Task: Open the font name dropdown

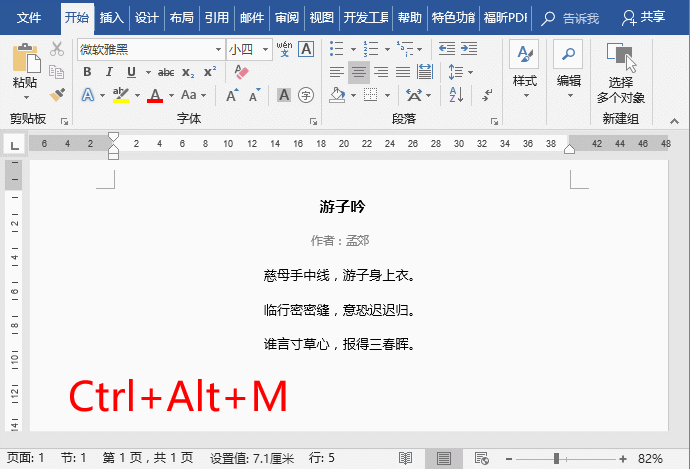Action: [218, 49]
